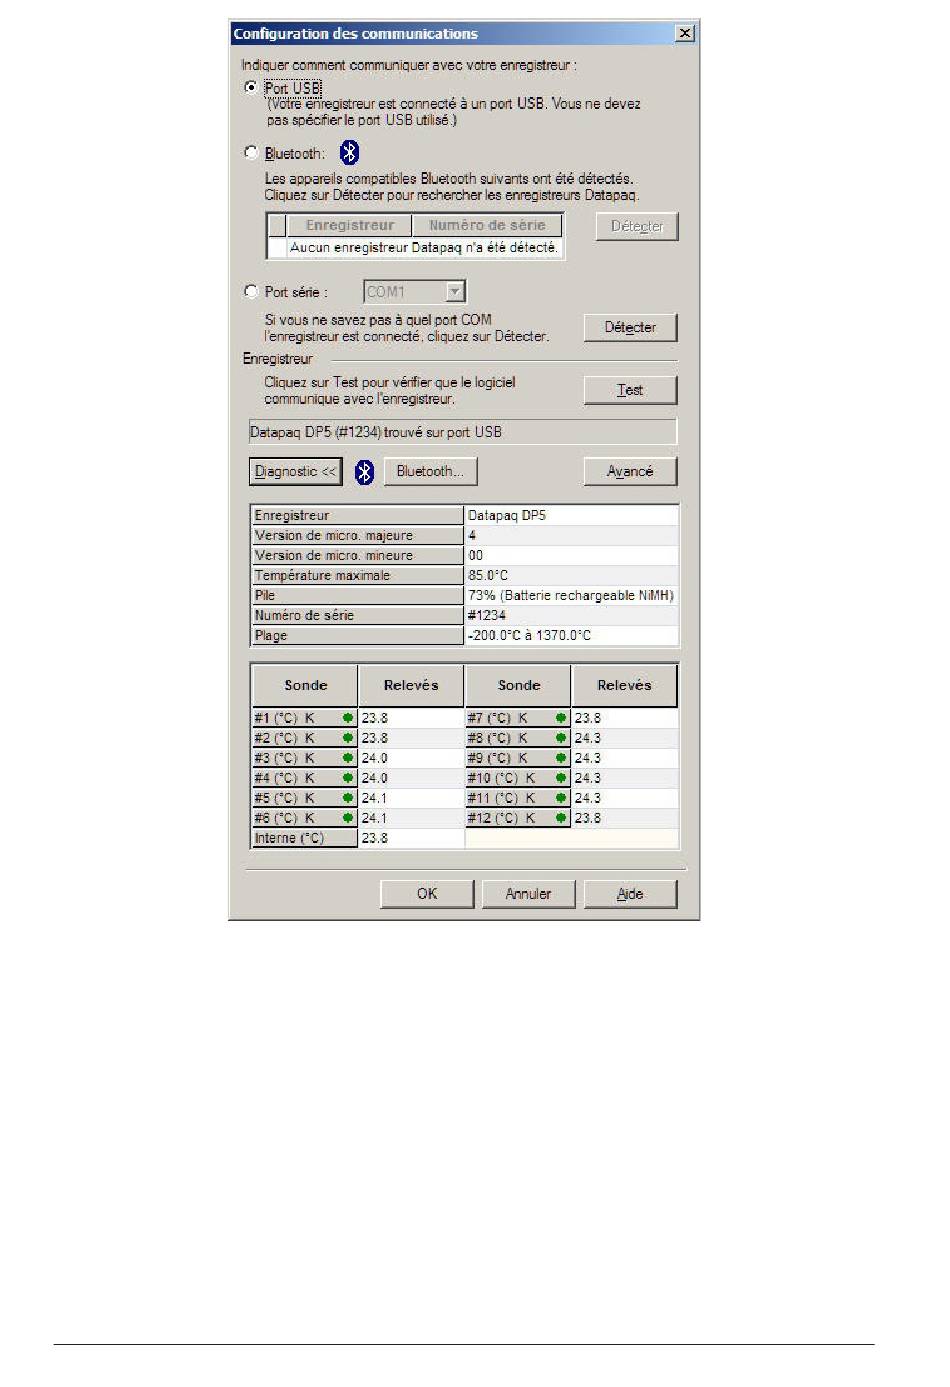Click the Enregistreur column header in the Bluetooth list
The image size is (950, 1387).
pyautogui.click(x=350, y=225)
